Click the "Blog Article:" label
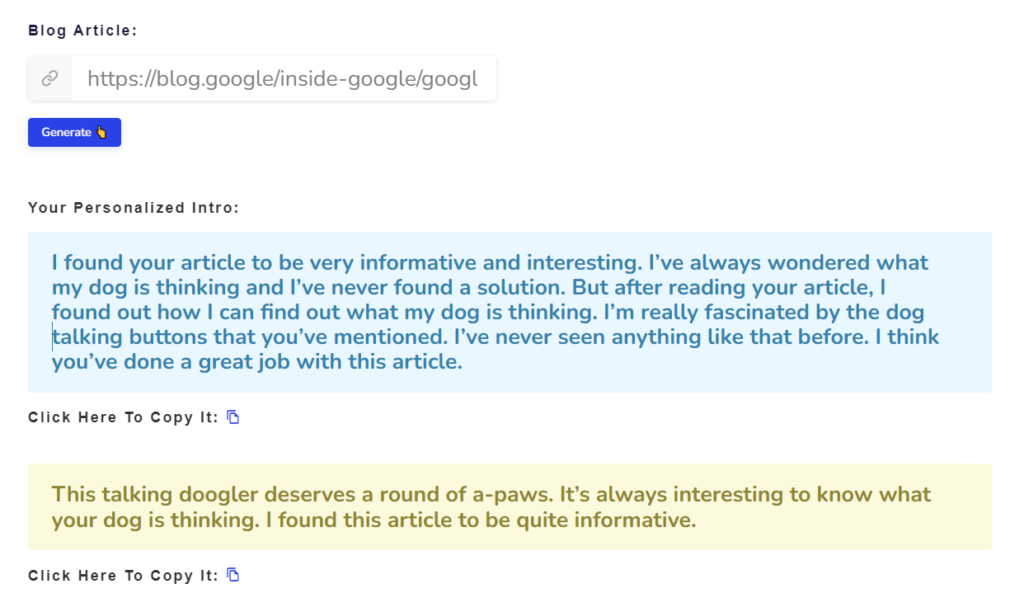 click(x=82, y=31)
